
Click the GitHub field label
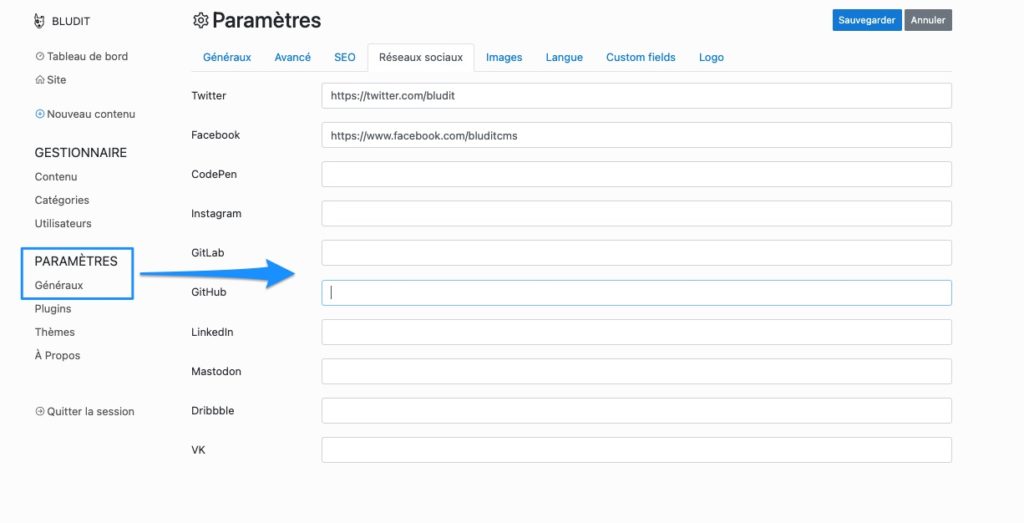209,292
